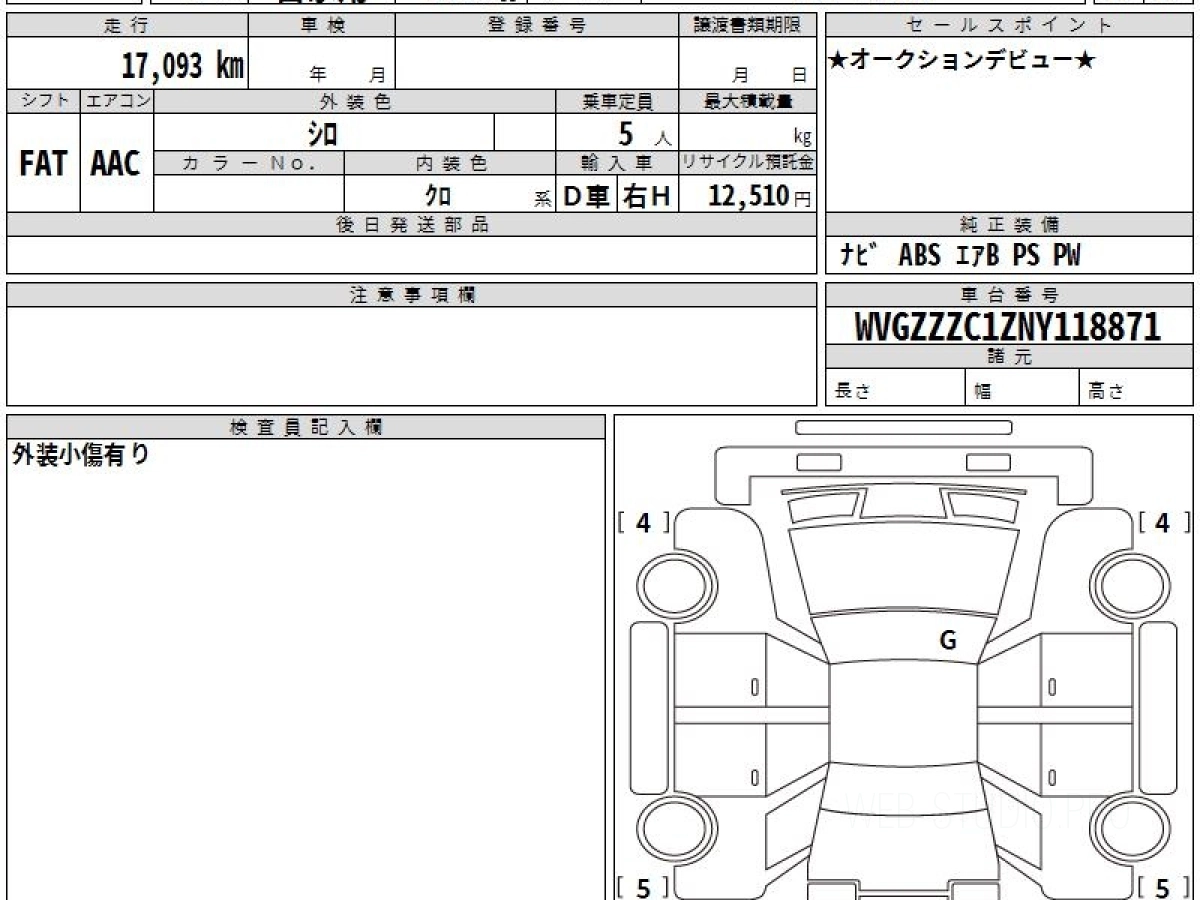Click the ★オークションデビュー★ sales point text
Screen dimensions: 1200x900
coord(962,61)
